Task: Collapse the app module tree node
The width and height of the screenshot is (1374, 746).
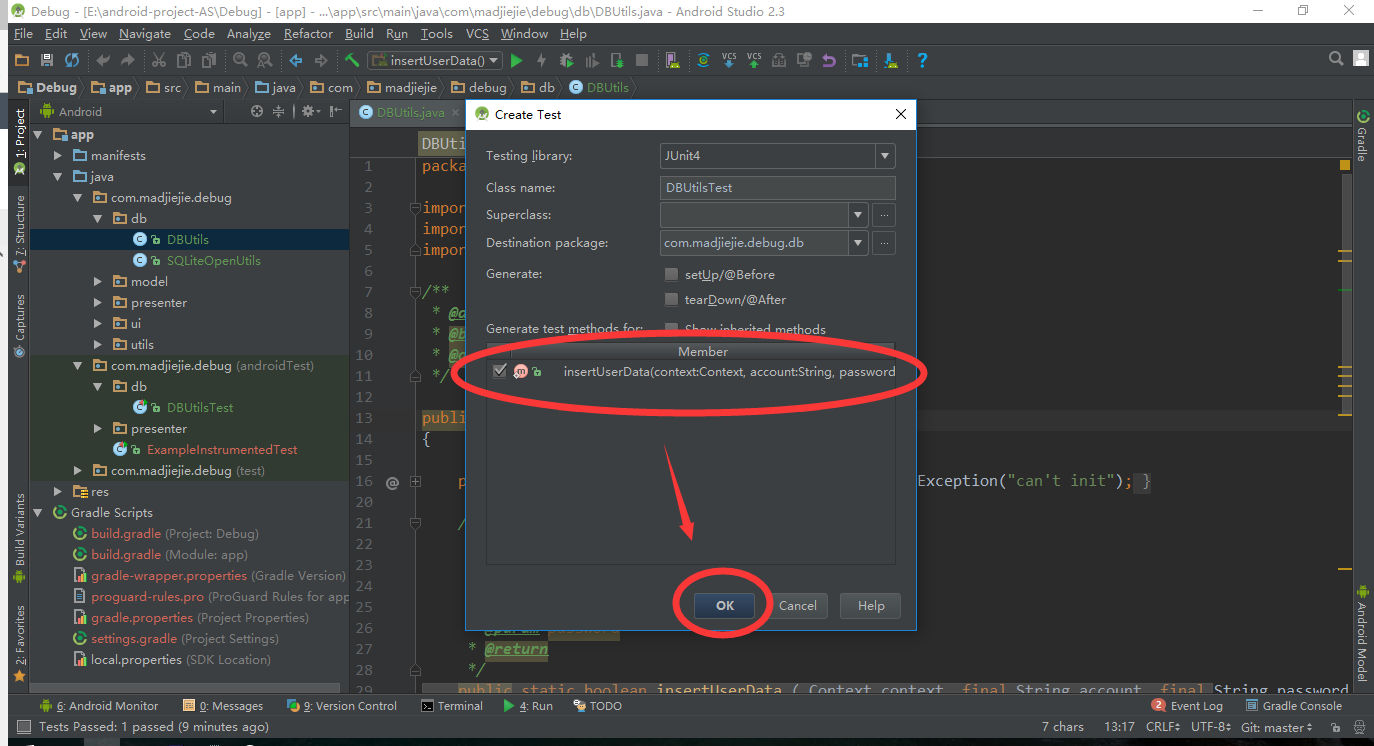Action: [x=38, y=135]
